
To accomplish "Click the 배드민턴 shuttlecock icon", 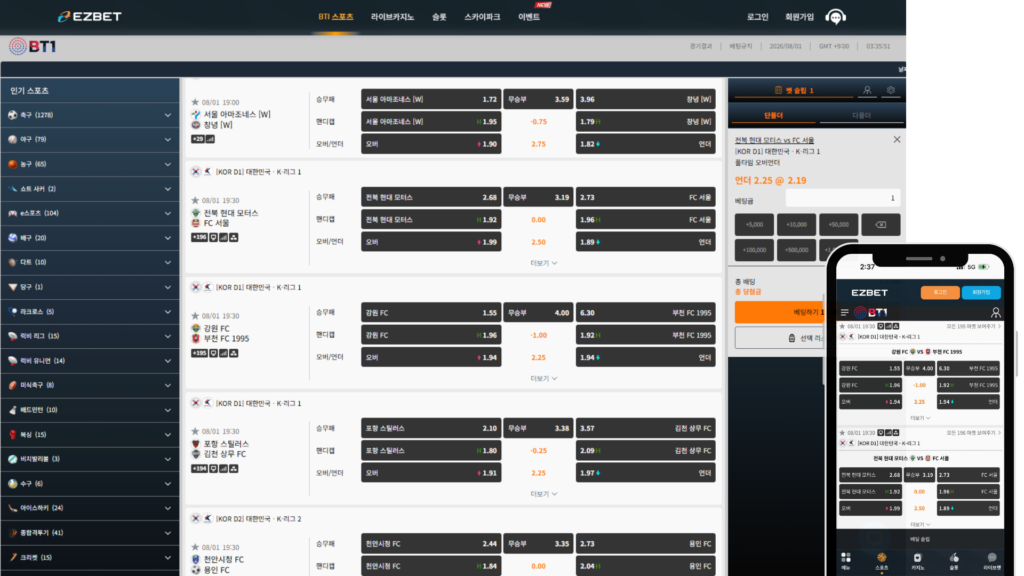I will (12, 410).
